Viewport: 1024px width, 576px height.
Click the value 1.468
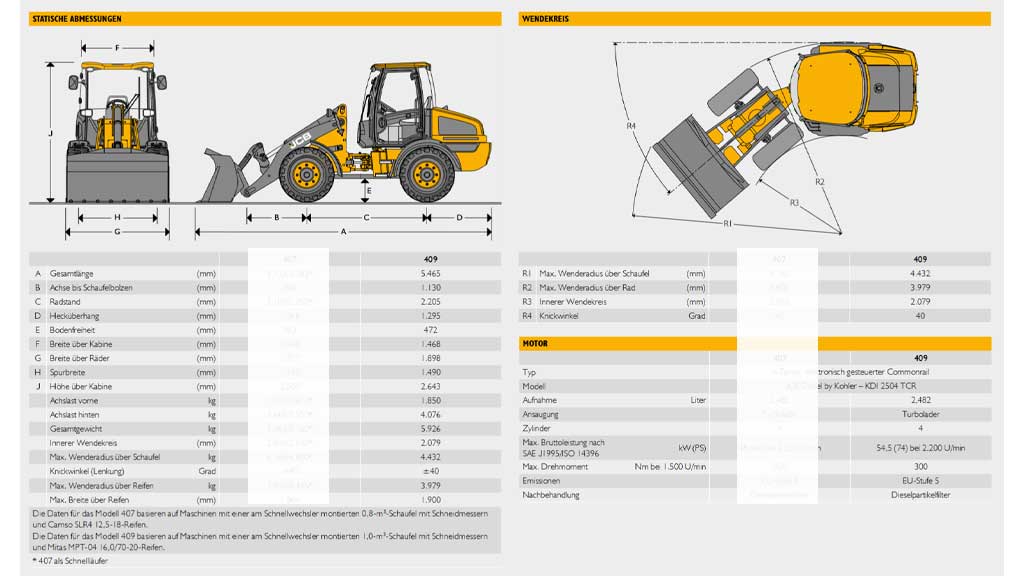point(430,344)
